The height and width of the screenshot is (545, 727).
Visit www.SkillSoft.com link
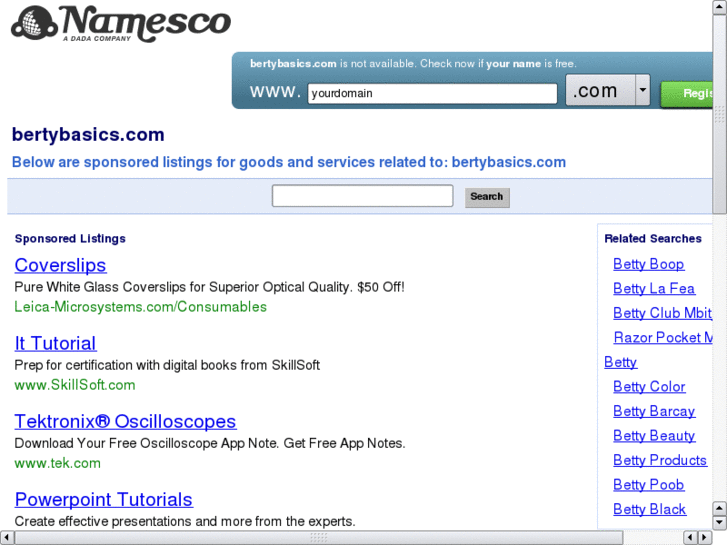coord(75,385)
